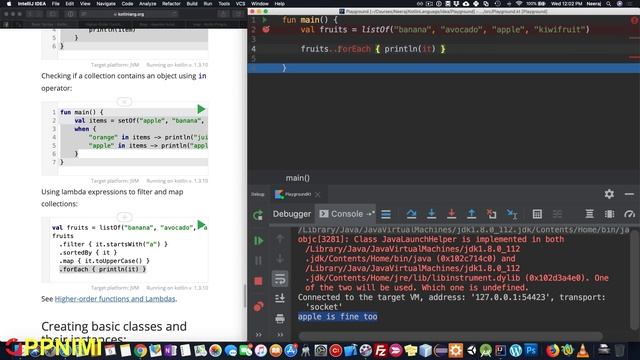Click main() breadcrumb in editor
The image size is (640, 360).
tap(298, 178)
